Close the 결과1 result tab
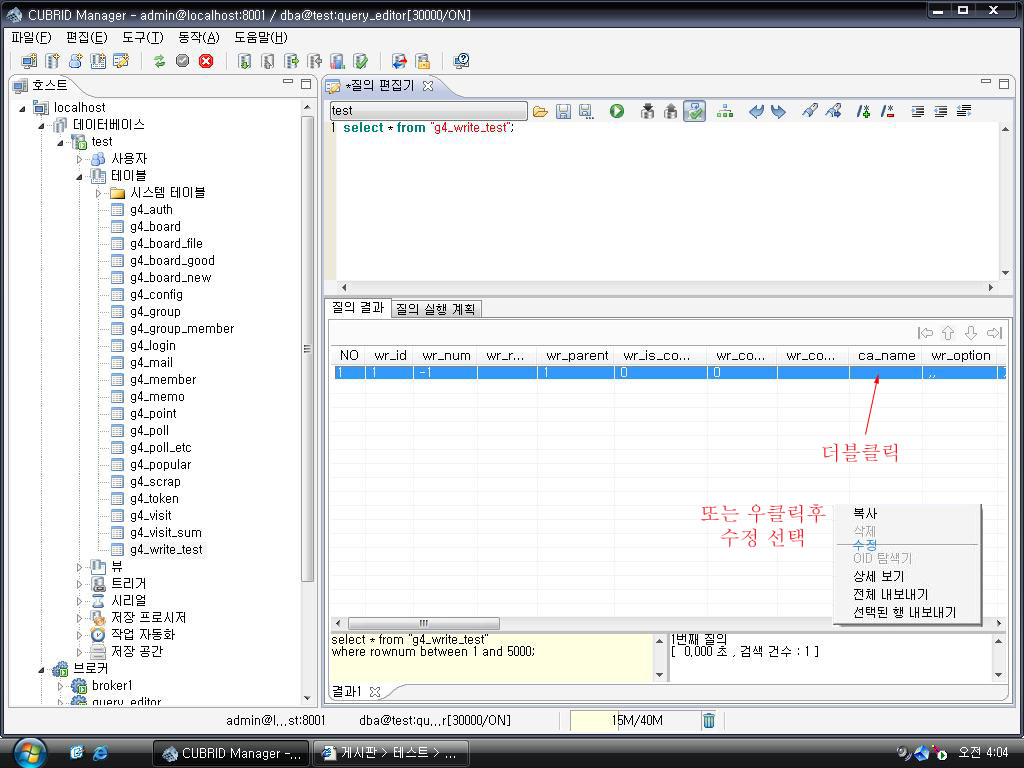1024x768 pixels. (x=375, y=691)
